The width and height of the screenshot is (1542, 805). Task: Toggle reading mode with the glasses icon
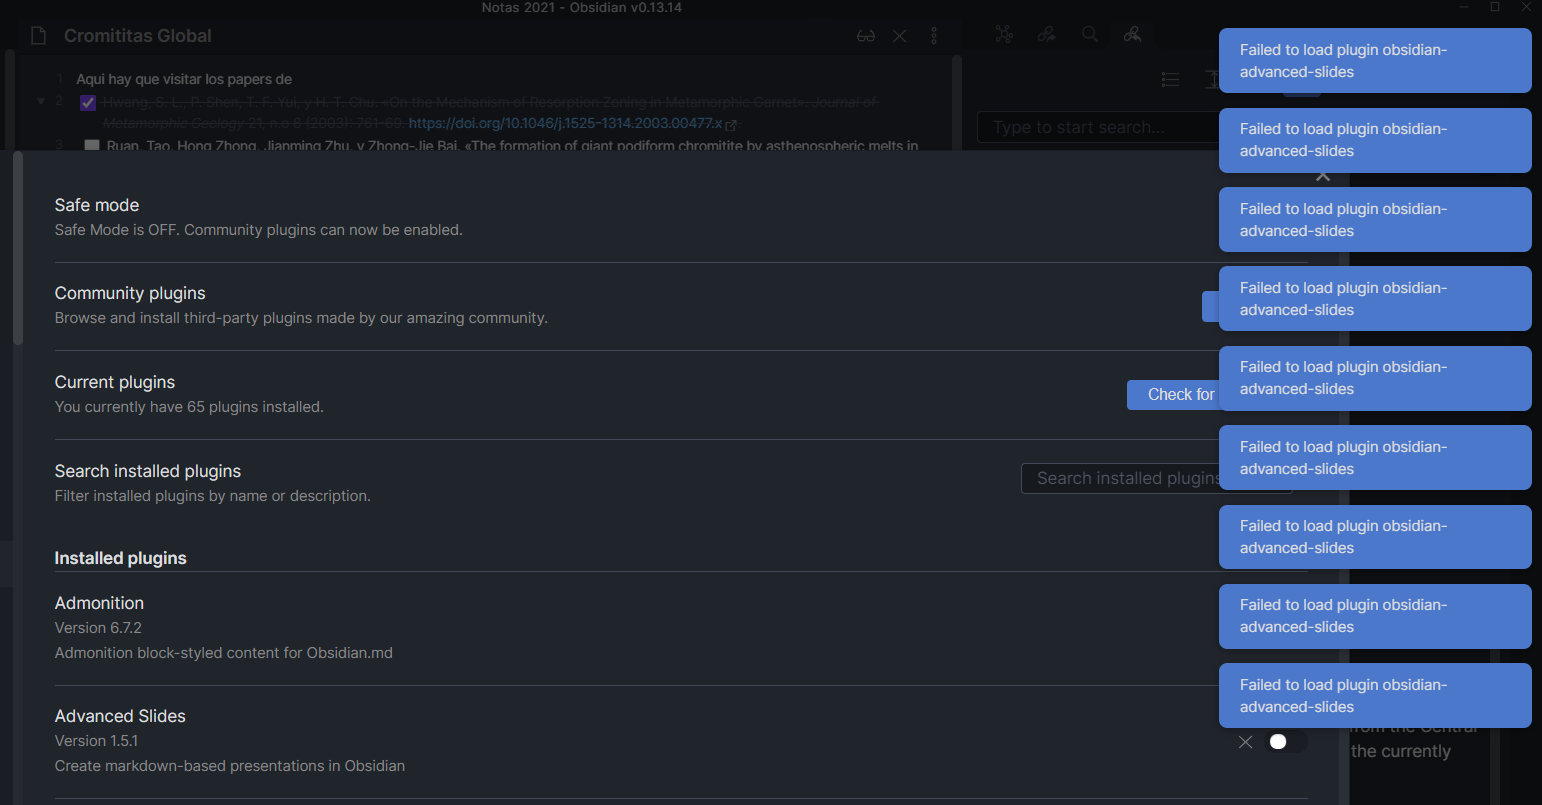coord(866,35)
